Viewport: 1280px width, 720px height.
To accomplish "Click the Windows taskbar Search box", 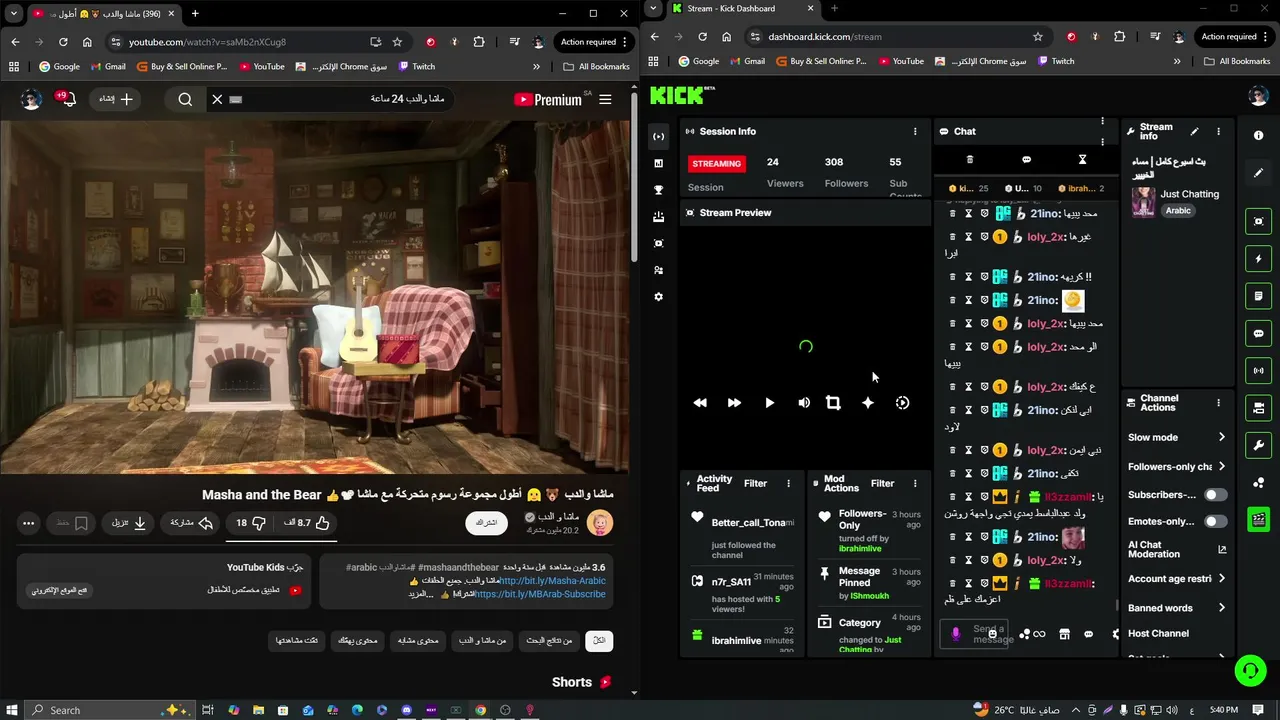I will 108,710.
